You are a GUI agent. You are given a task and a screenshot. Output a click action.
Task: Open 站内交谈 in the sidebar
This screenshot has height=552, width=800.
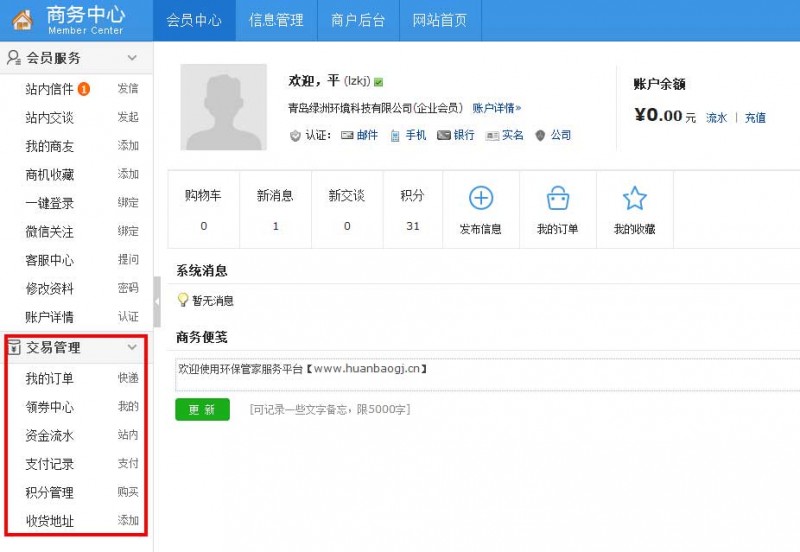tap(49, 118)
